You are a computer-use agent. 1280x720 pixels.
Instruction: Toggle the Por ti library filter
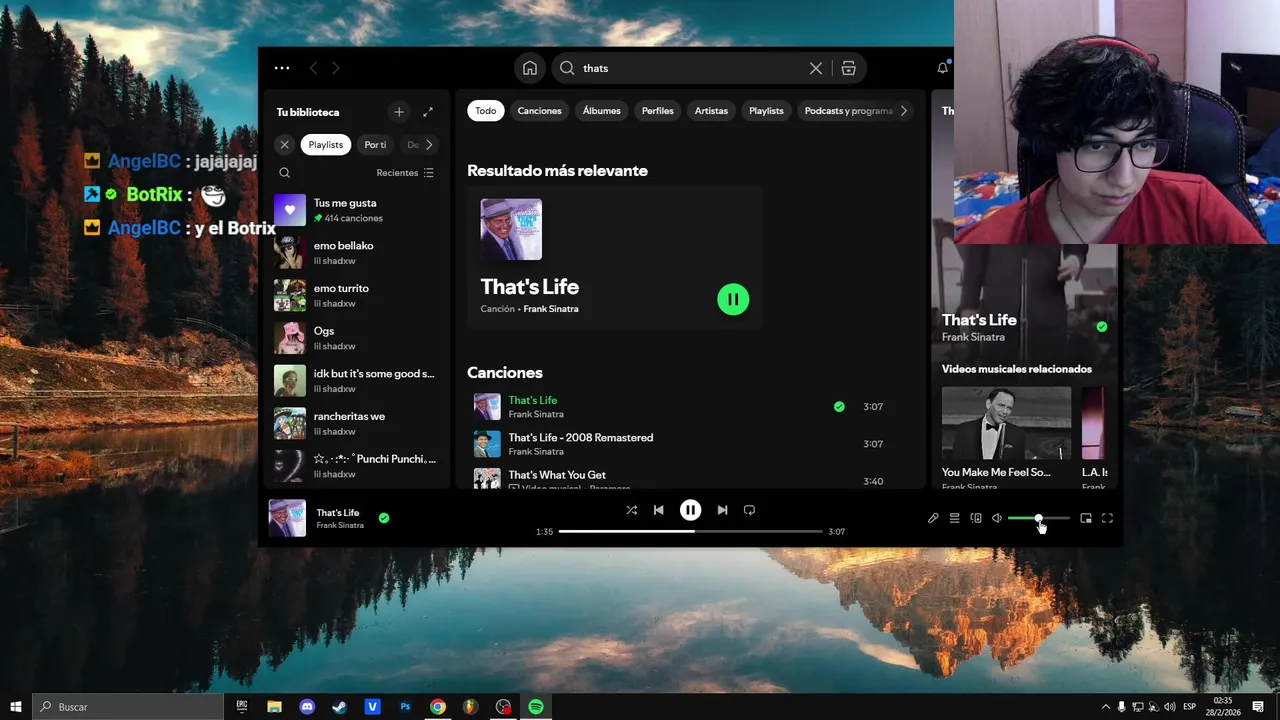[x=375, y=145]
